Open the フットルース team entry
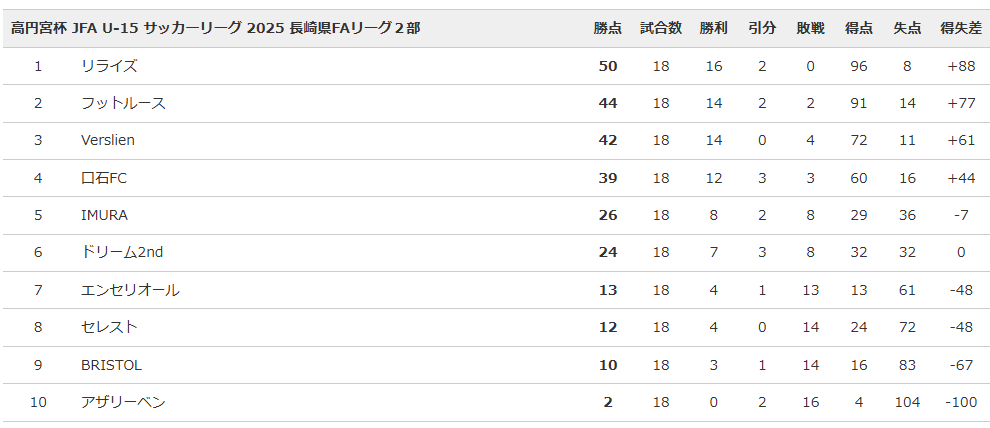The width and height of the screenshot is (990, 428). (123, 103)
